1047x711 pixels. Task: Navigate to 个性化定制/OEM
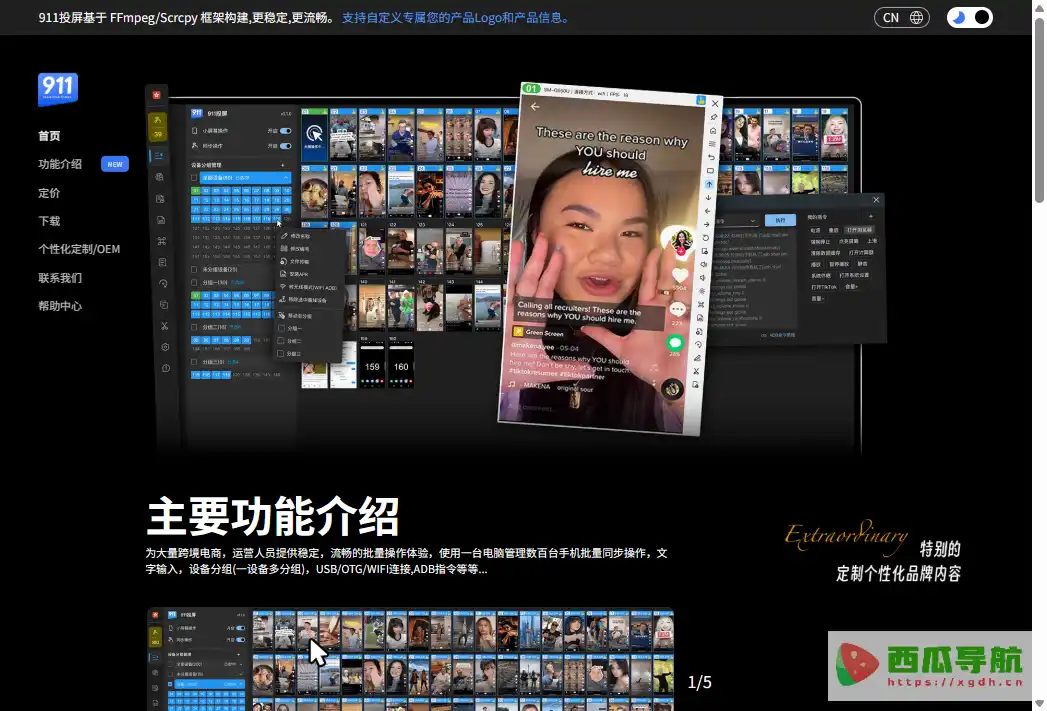click(x=79, y=249)
